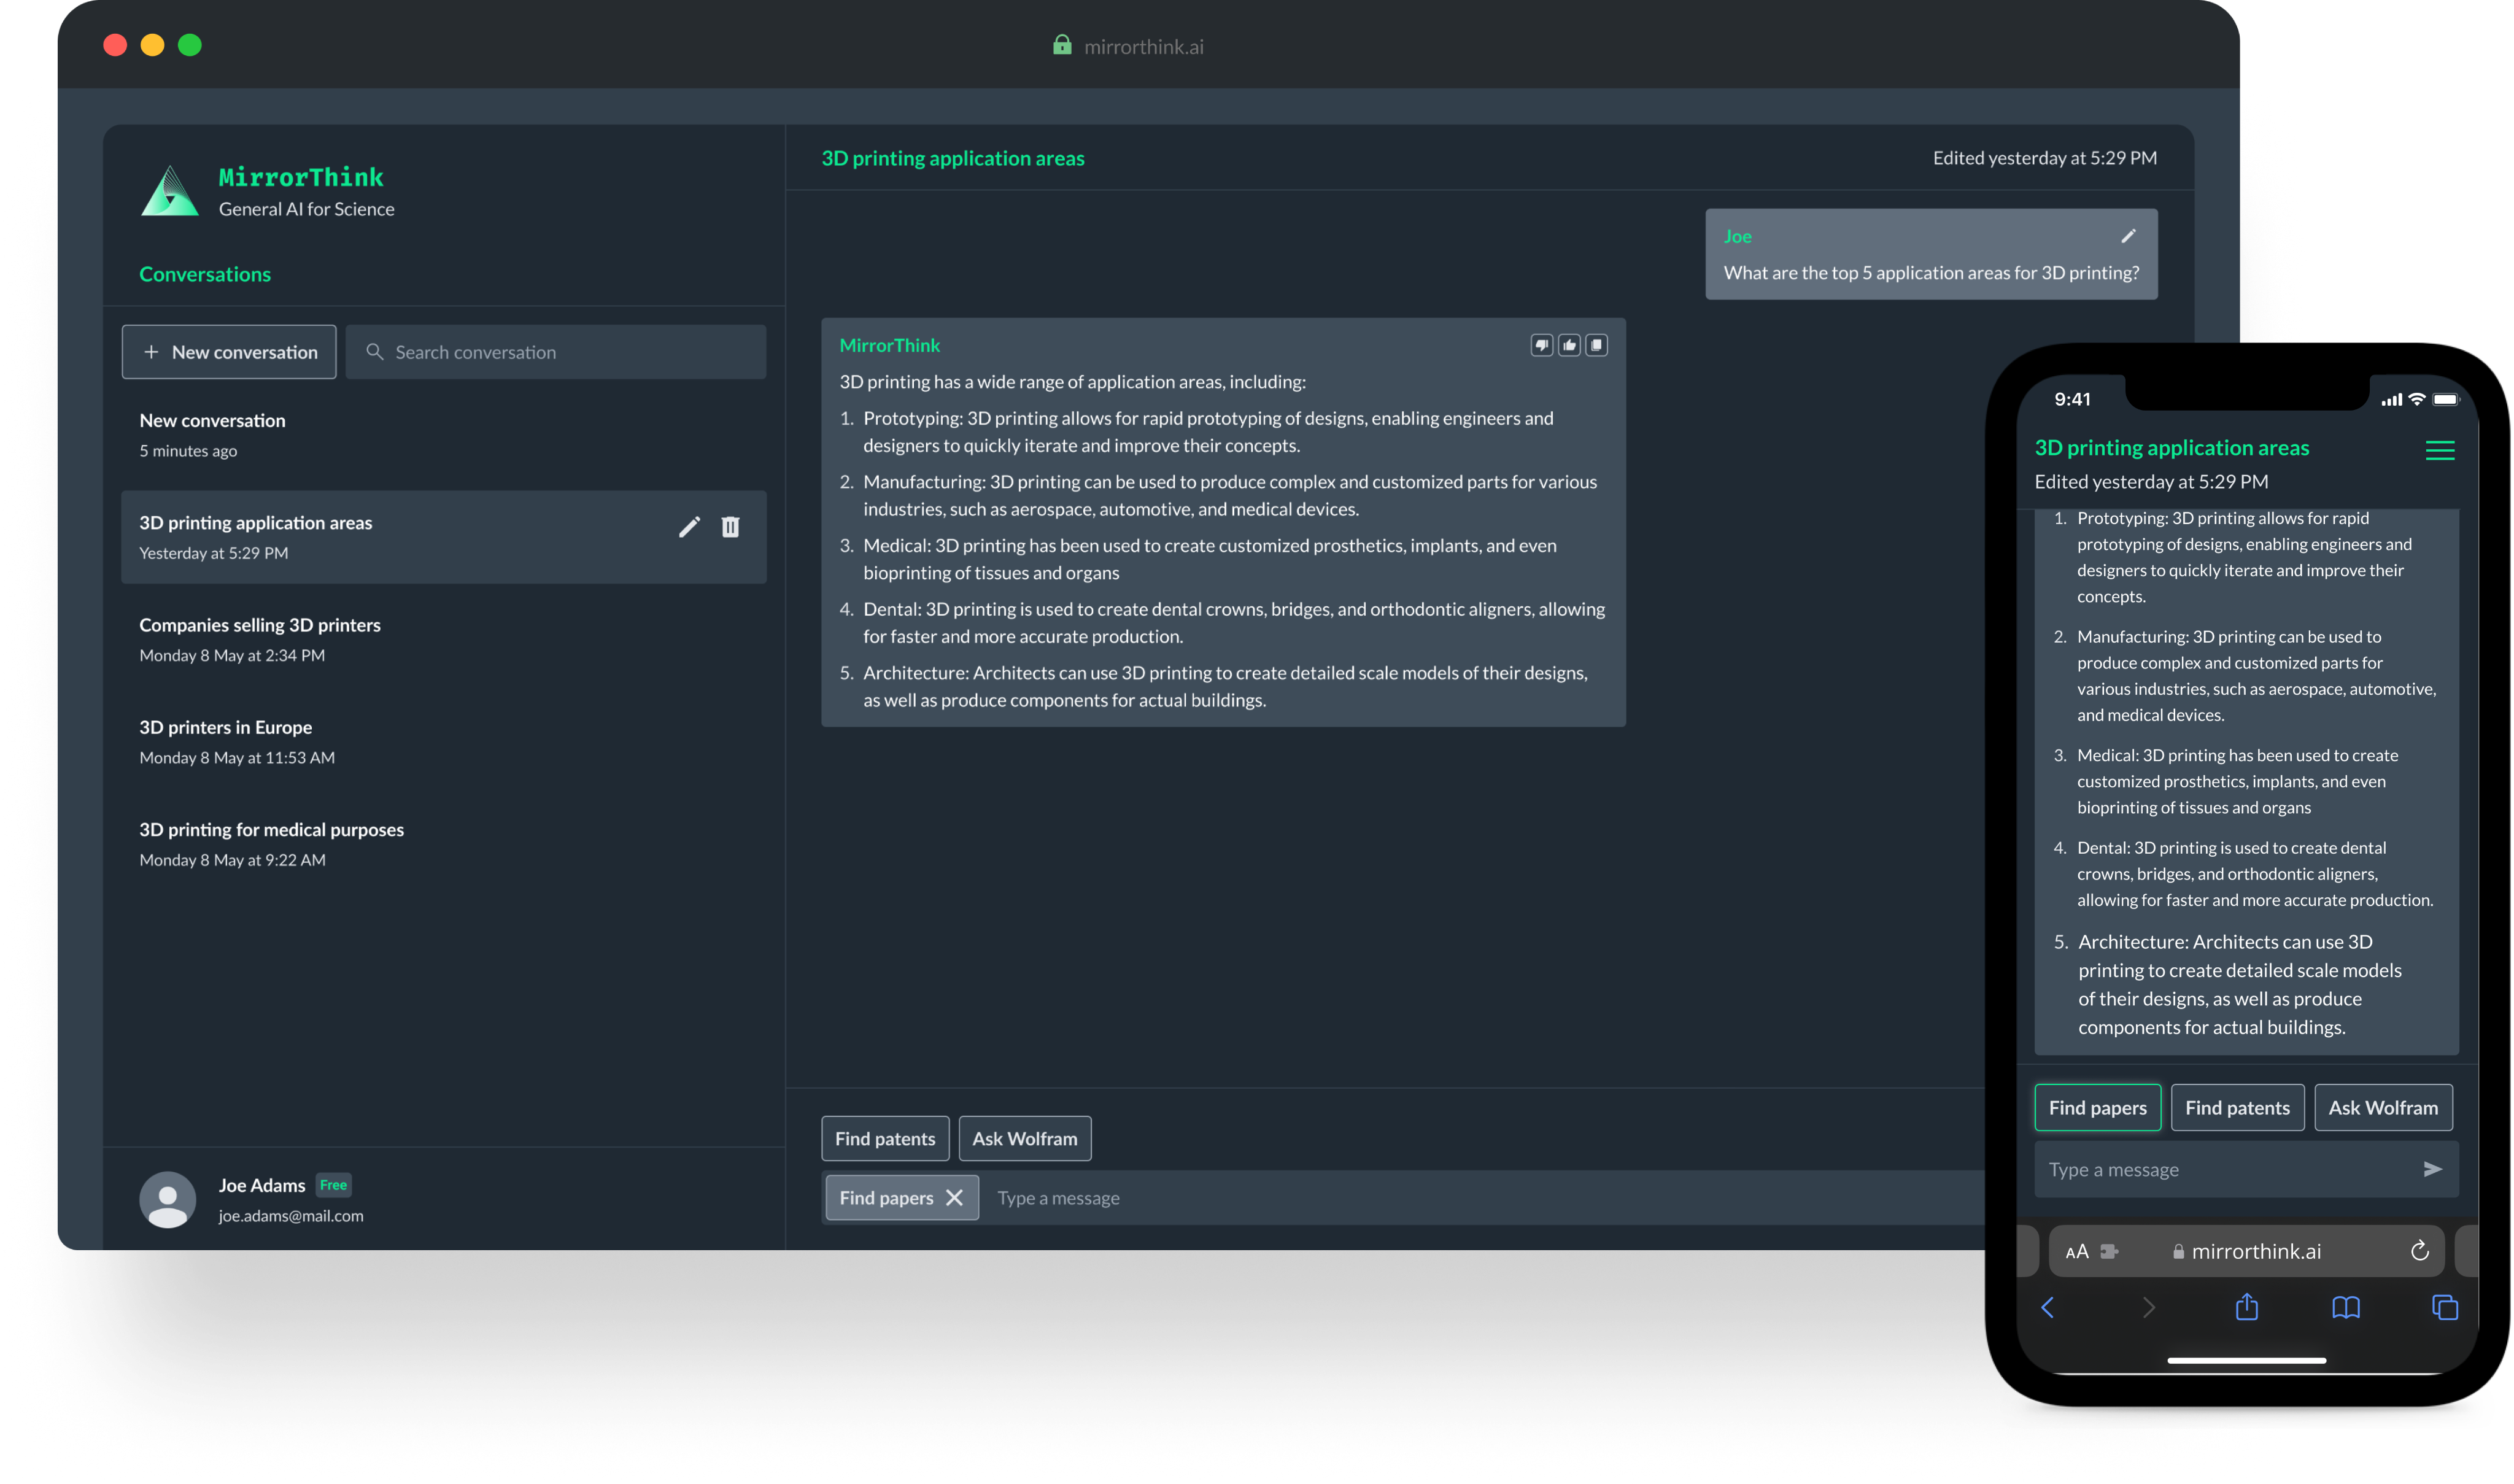
Task: Remove the Find papers tag
Action: click(x=954, y=1198)
